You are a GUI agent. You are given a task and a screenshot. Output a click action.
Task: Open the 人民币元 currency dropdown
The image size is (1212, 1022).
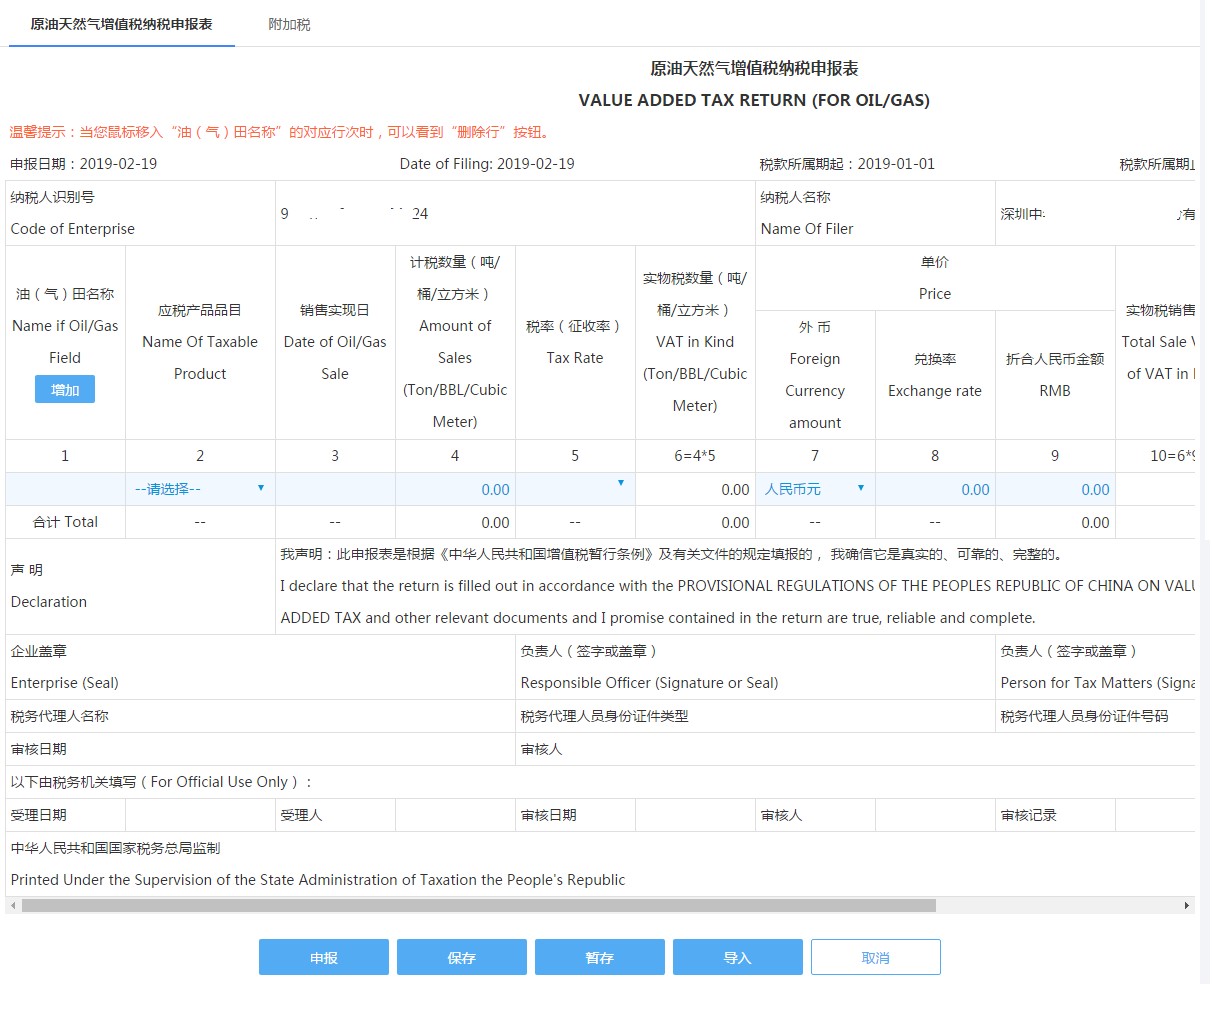click(814, 489)
